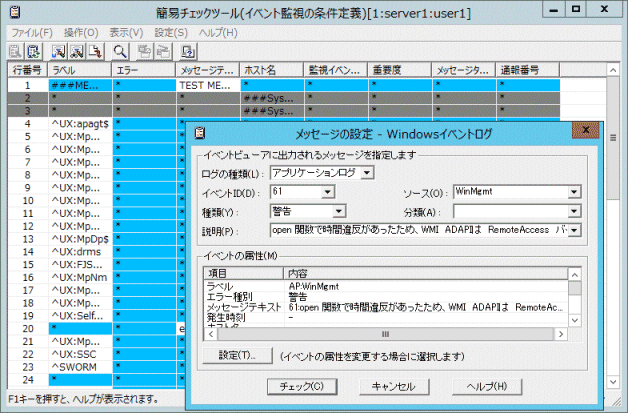Click the キャンセル button

(x=392, y=386)
